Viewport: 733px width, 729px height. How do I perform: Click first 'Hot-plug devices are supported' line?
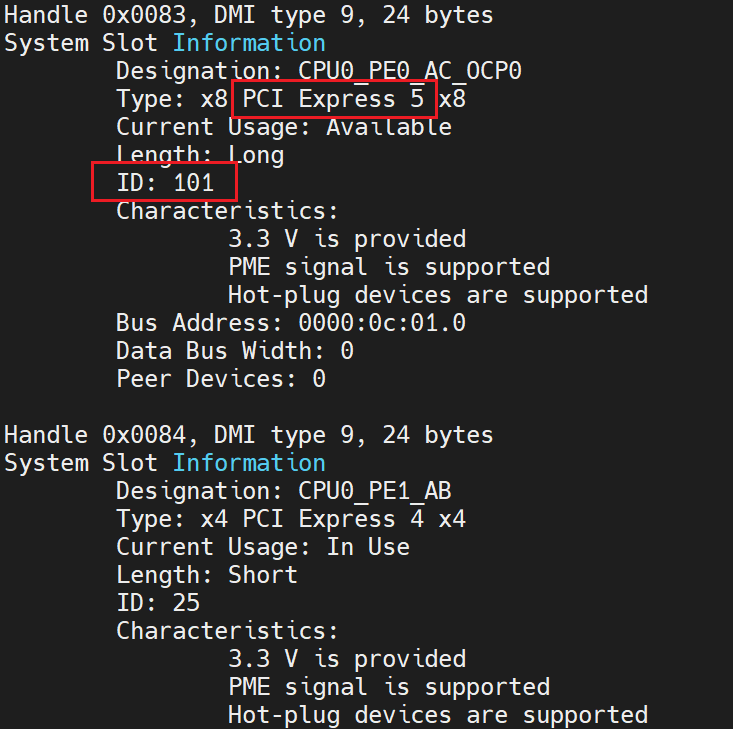(437, 295)
